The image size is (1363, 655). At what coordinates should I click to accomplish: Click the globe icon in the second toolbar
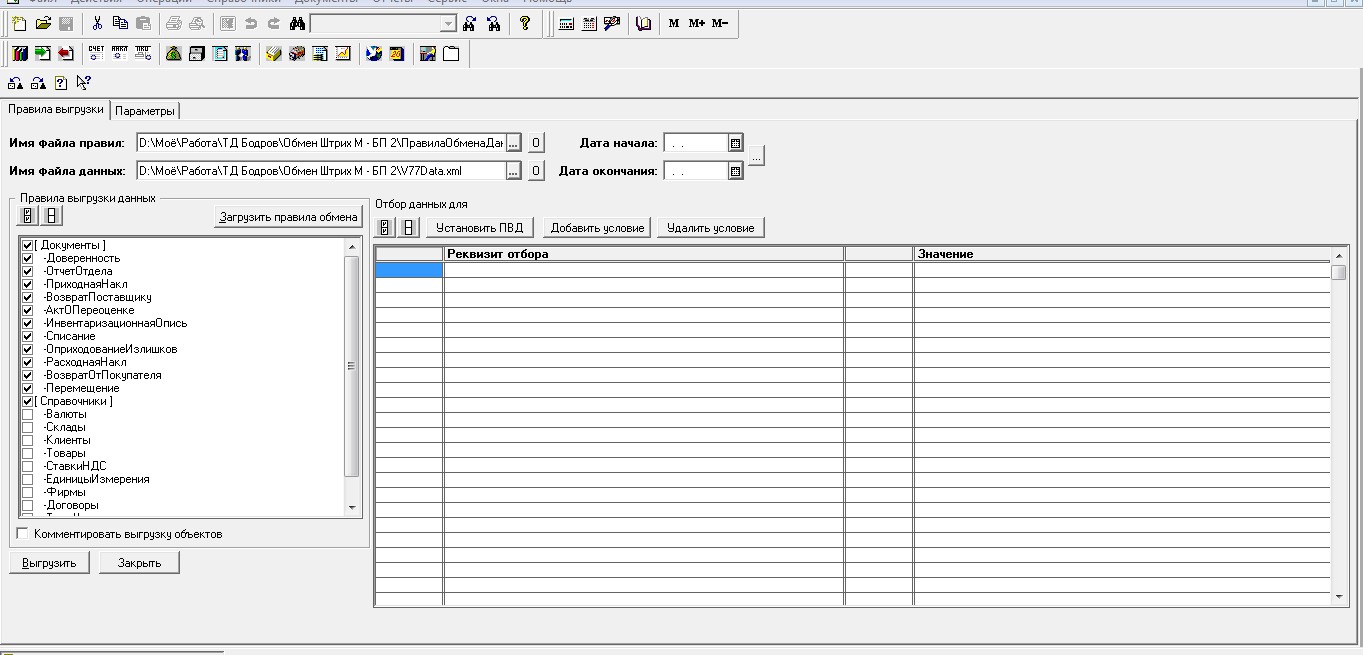pyautogui.click(x=374, y=54)
